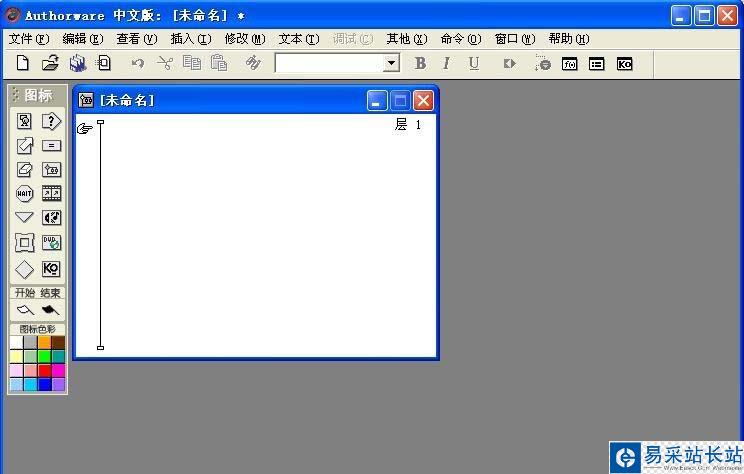The height and width of the screenshot is (474, 744).
Task: Minimize the [未命名] design window
Action: click(377, 101)
